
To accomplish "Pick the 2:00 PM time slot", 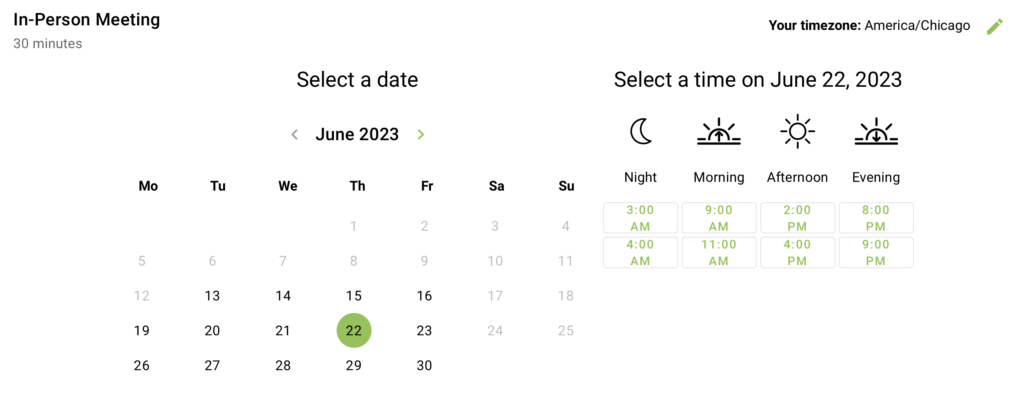I will pos(797,218).
